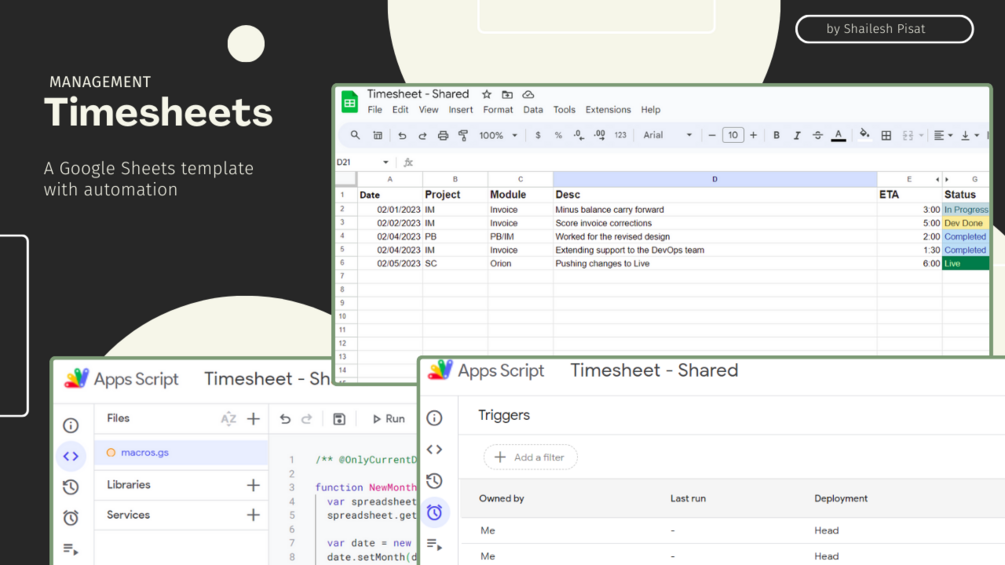
Task: Open the Arial font dropdown
Action: (x=667, y=135)
